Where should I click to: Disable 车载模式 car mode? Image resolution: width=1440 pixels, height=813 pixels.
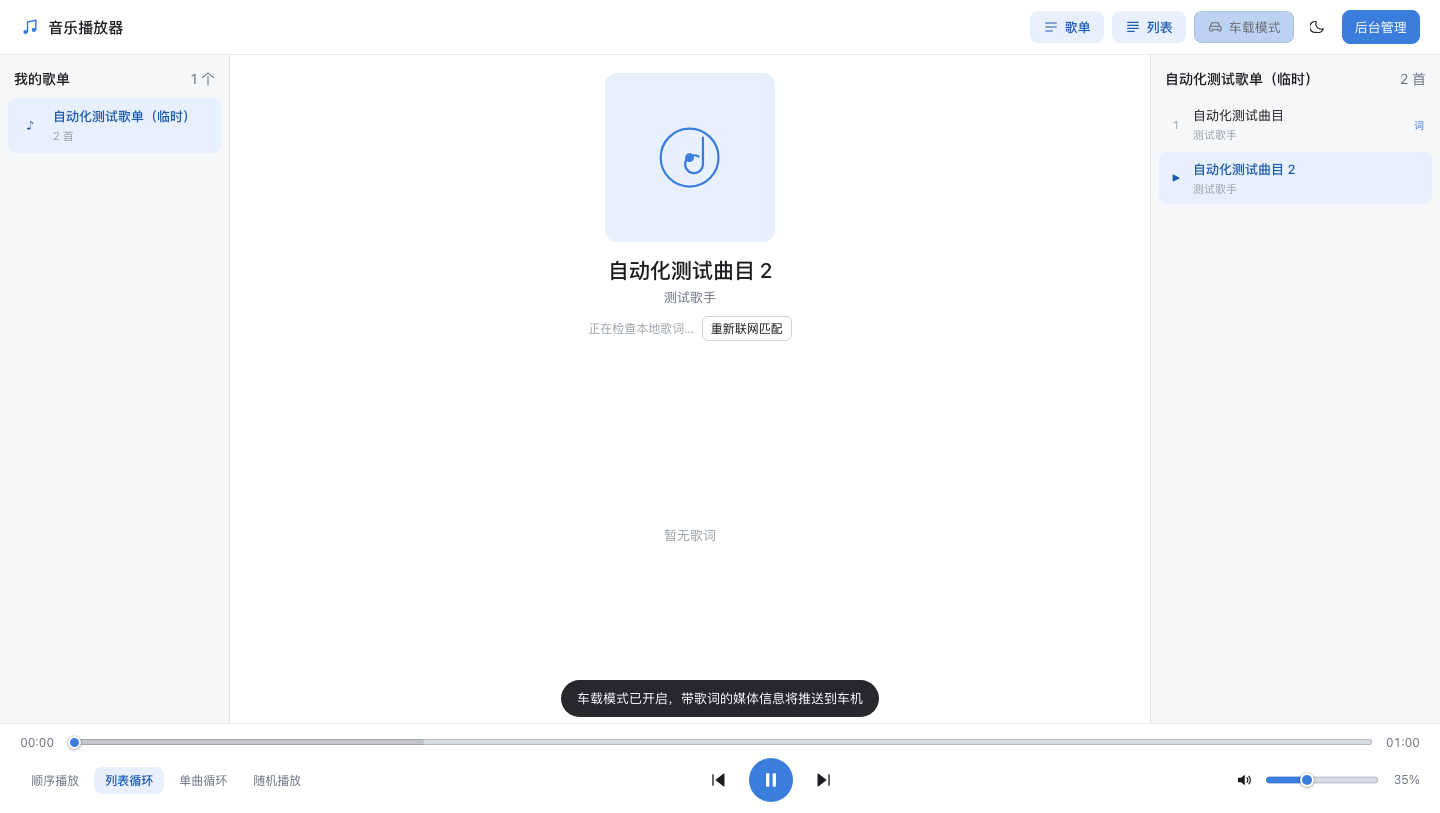[1244, 27]
